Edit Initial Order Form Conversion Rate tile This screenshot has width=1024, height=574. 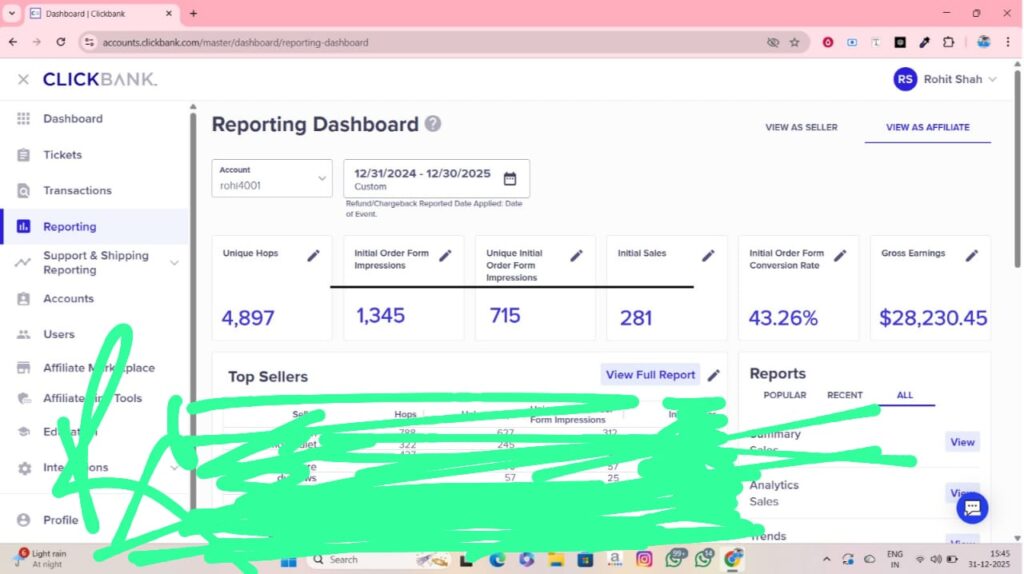pyautogui.click(x=840, y=256)
